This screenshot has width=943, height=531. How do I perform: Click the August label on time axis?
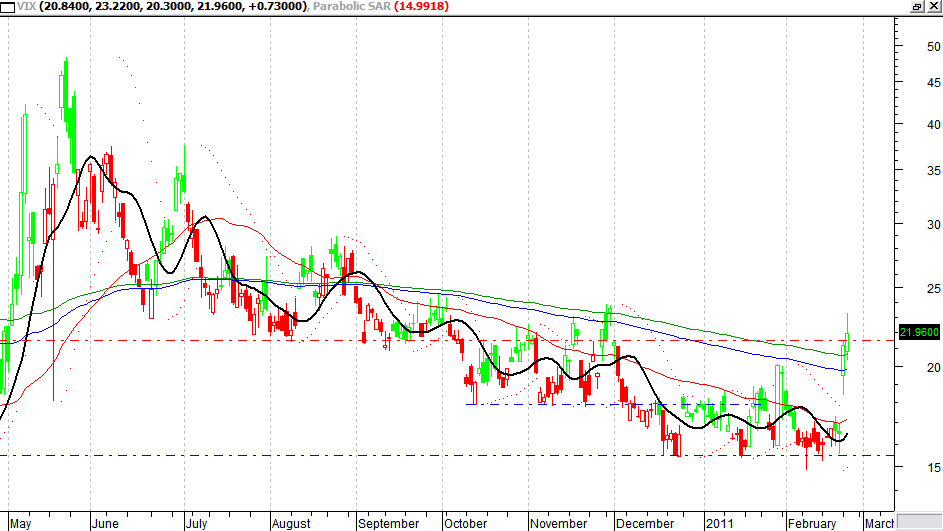pos(291,524)
